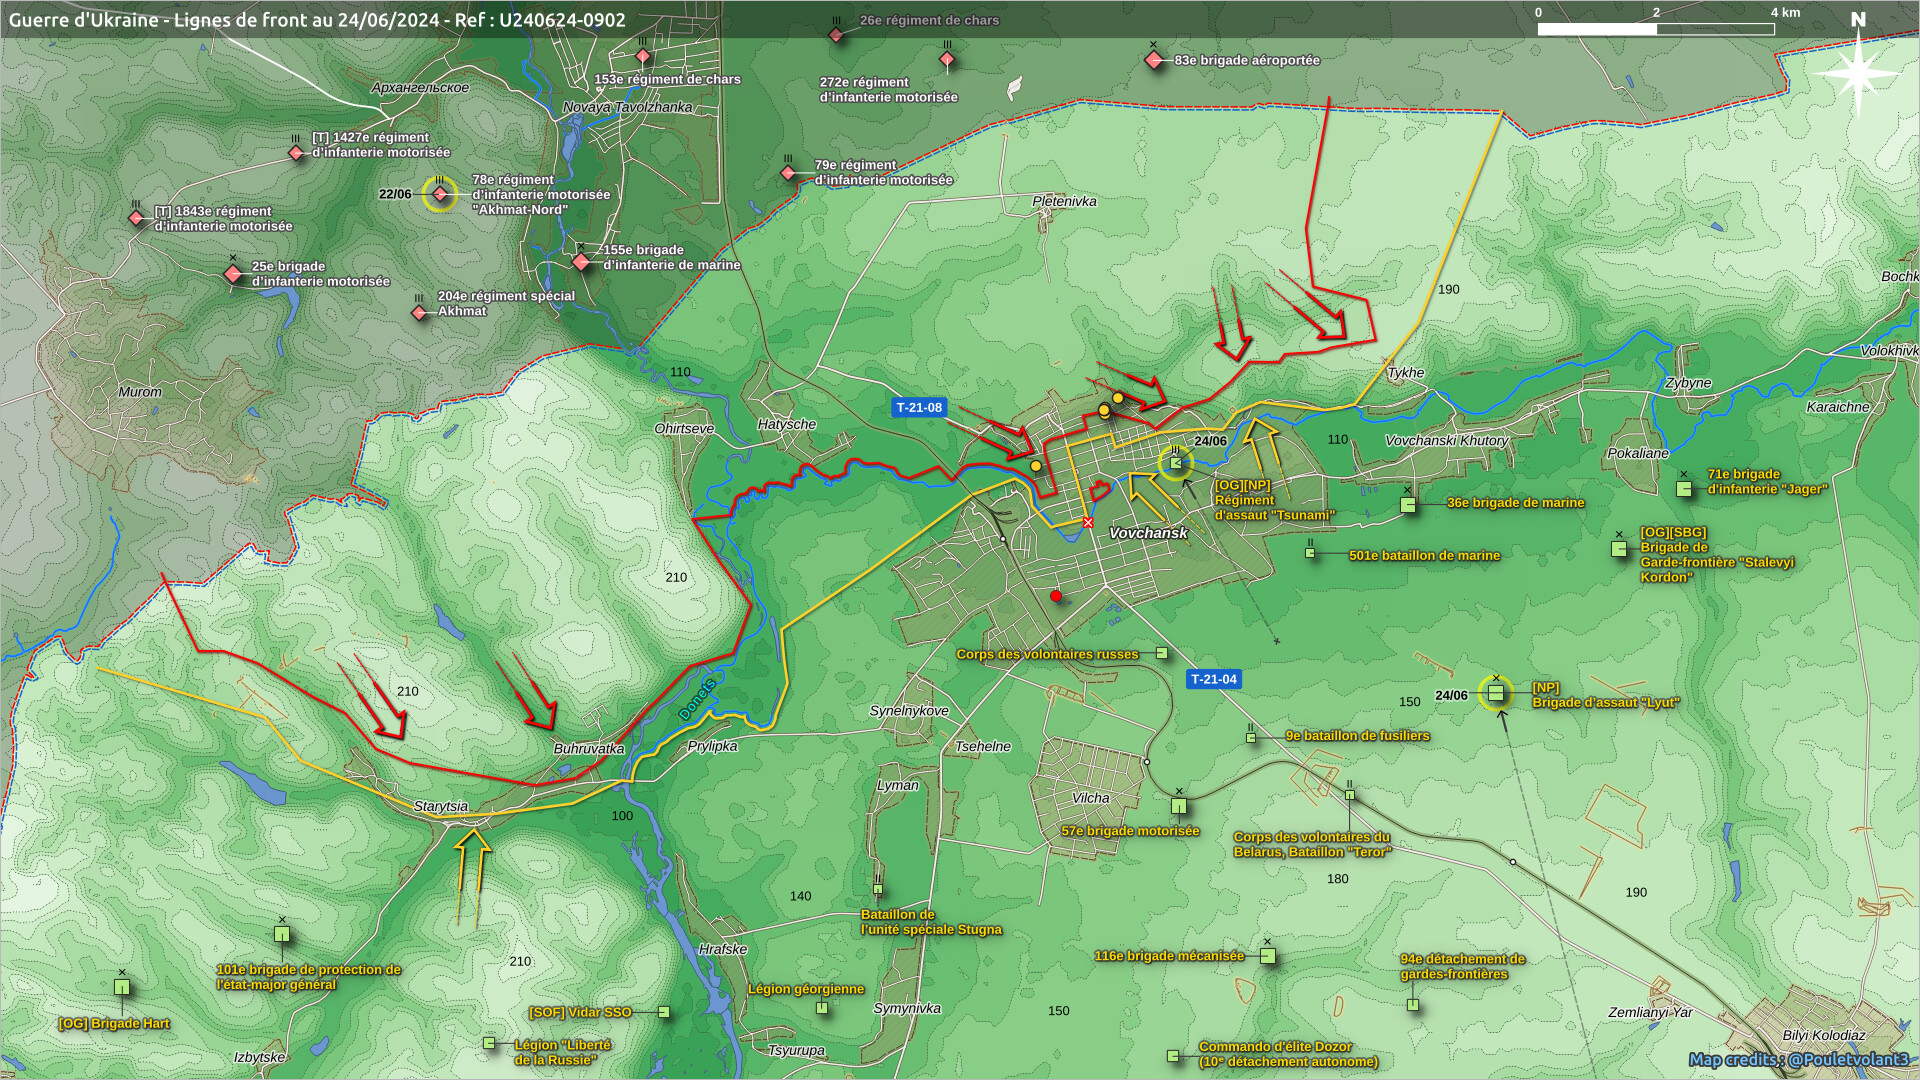This screenshot has height=1080, width=1920.
Task: Click the 71e brigade Jager unit marker
Action: tap(1684, 489)
